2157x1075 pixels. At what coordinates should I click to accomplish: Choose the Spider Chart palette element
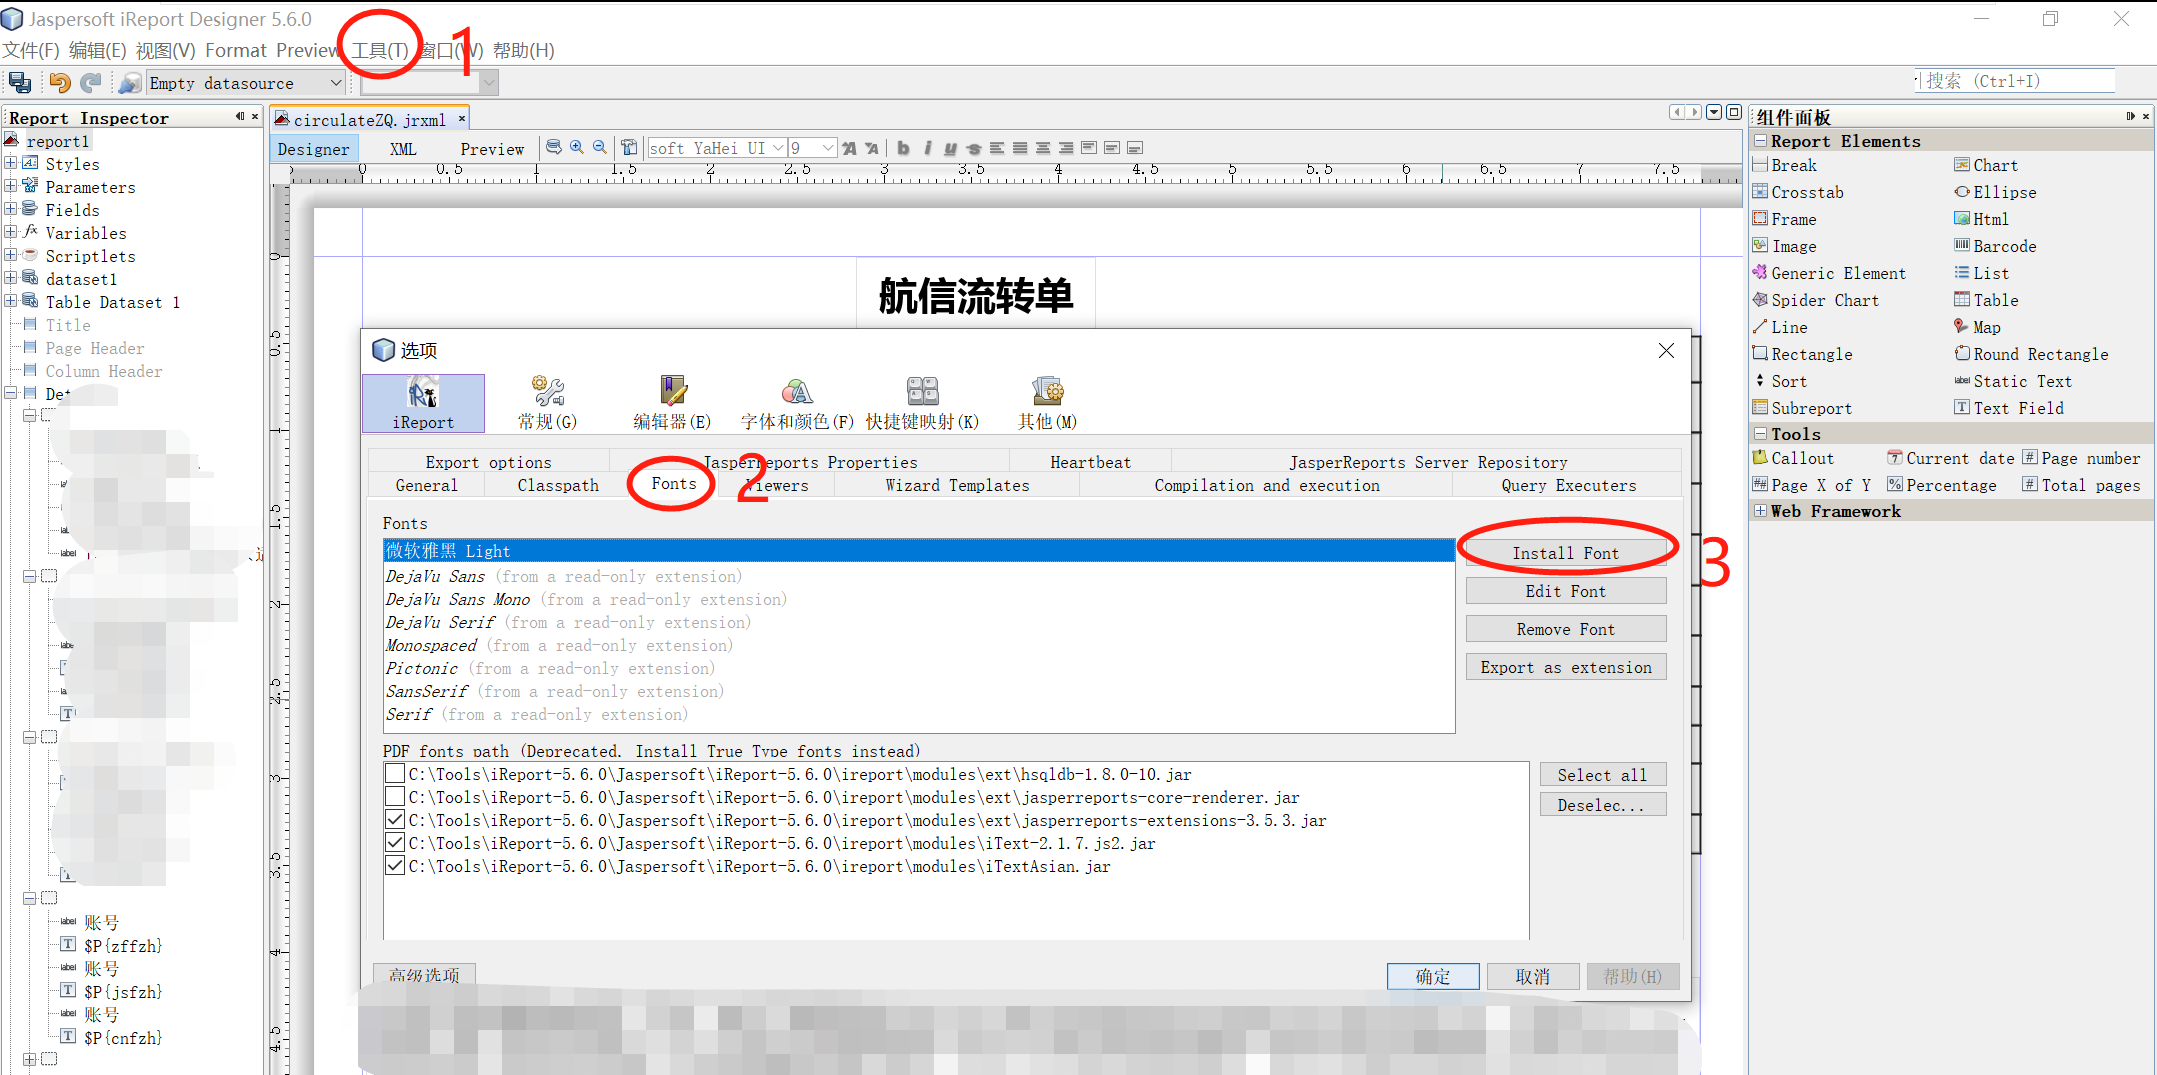1816,300
